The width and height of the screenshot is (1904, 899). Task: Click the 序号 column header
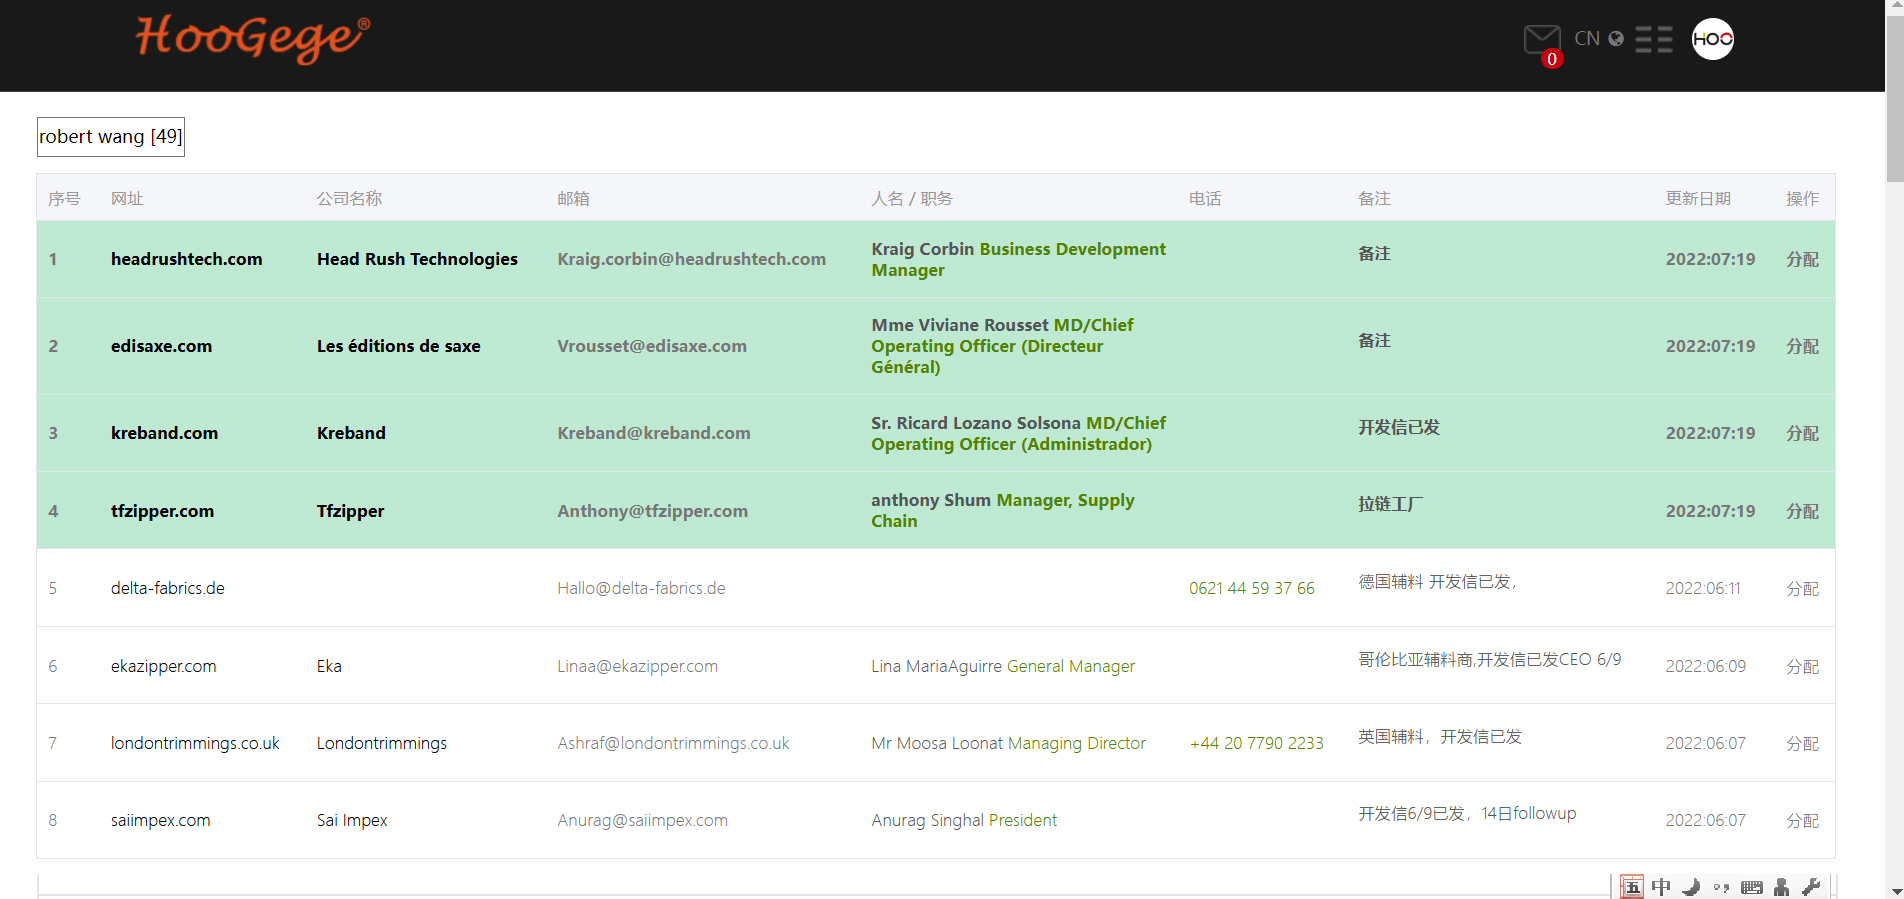[64, 198]
